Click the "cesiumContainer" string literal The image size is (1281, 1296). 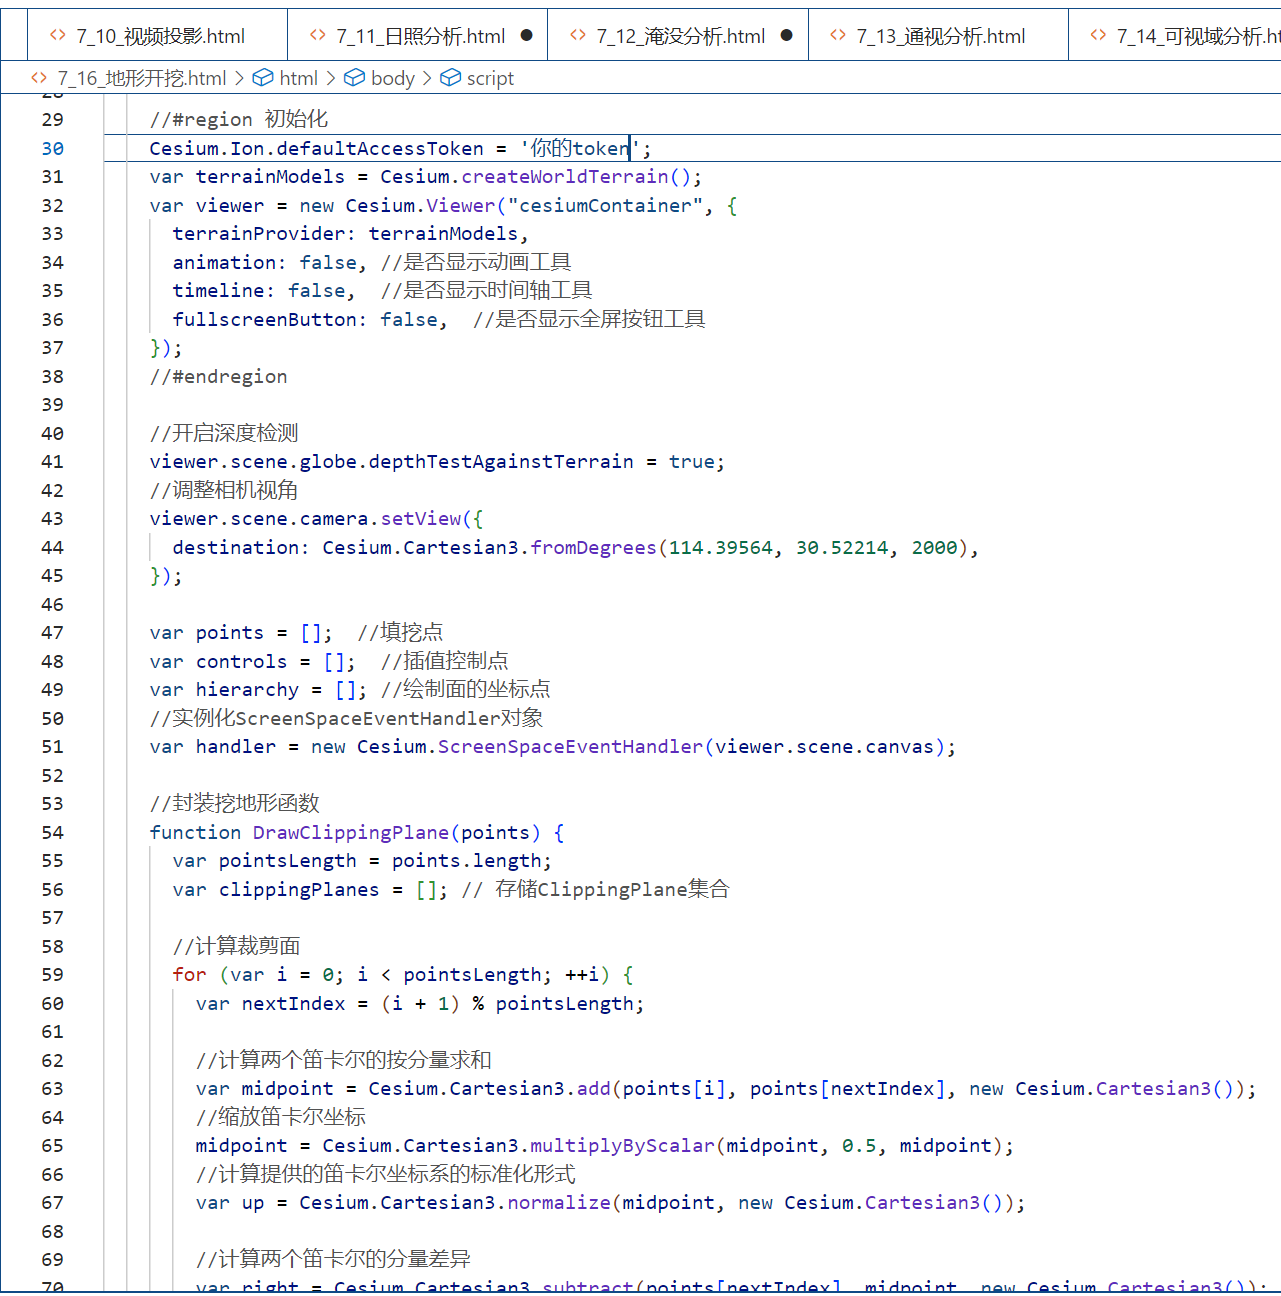[x=605, y=205]
